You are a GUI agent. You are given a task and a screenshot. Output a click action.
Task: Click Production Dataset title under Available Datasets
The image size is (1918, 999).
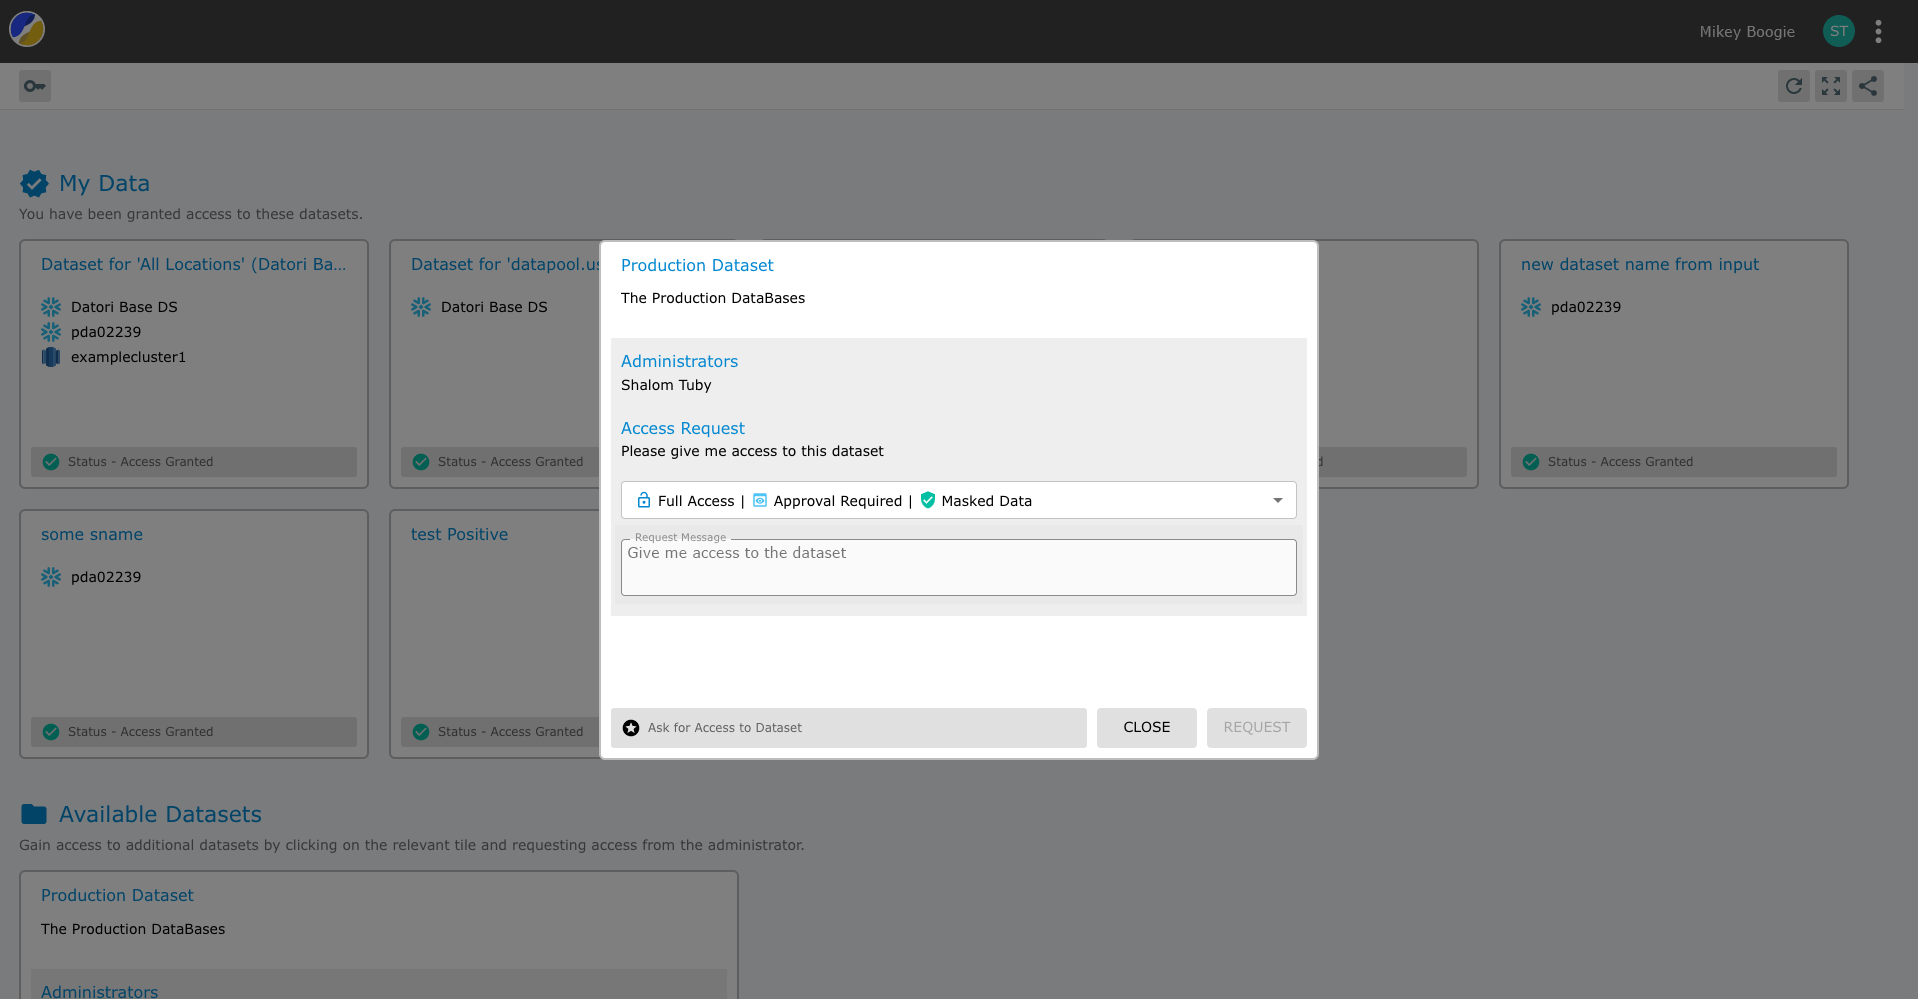pos(117,895)
